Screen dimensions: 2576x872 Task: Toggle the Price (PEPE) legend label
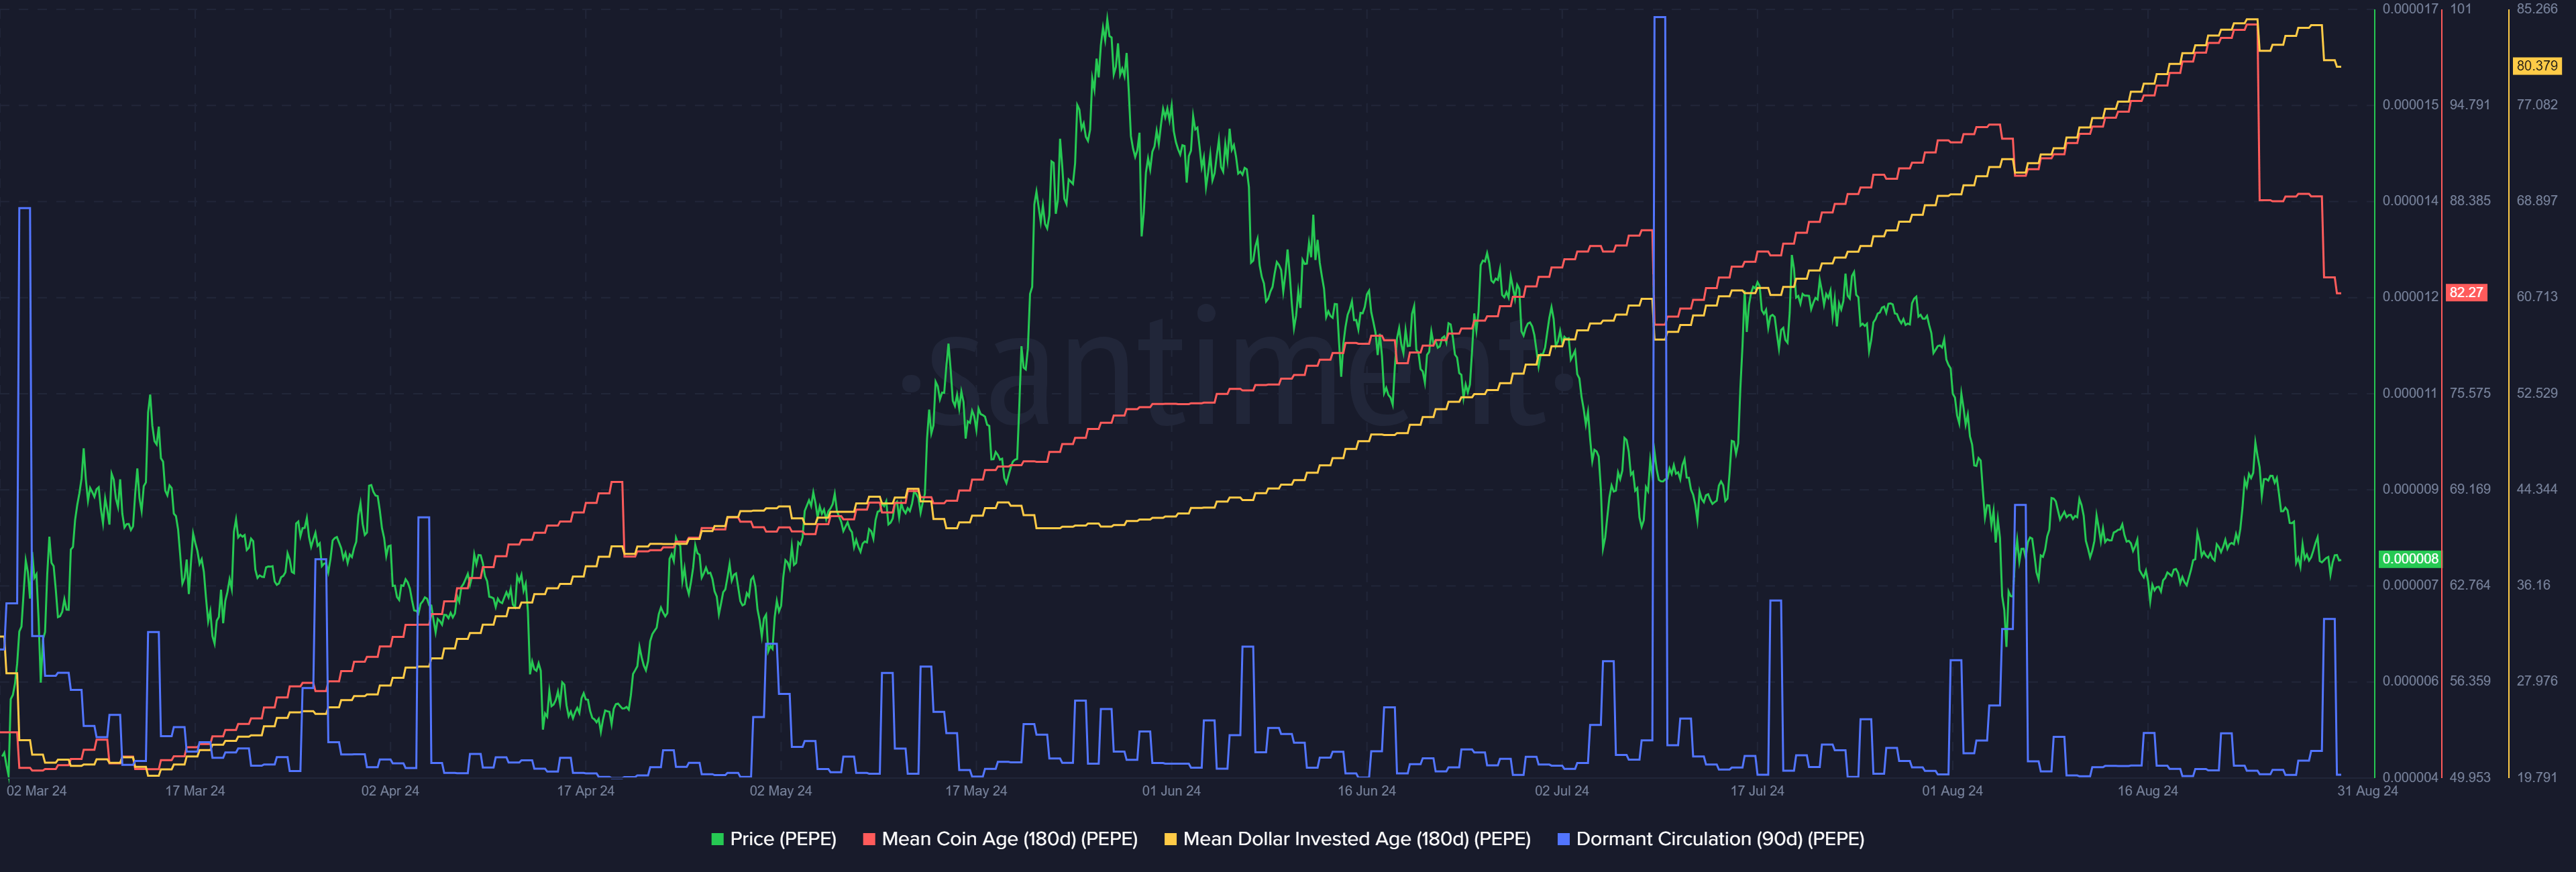click(x=783, y=839)
